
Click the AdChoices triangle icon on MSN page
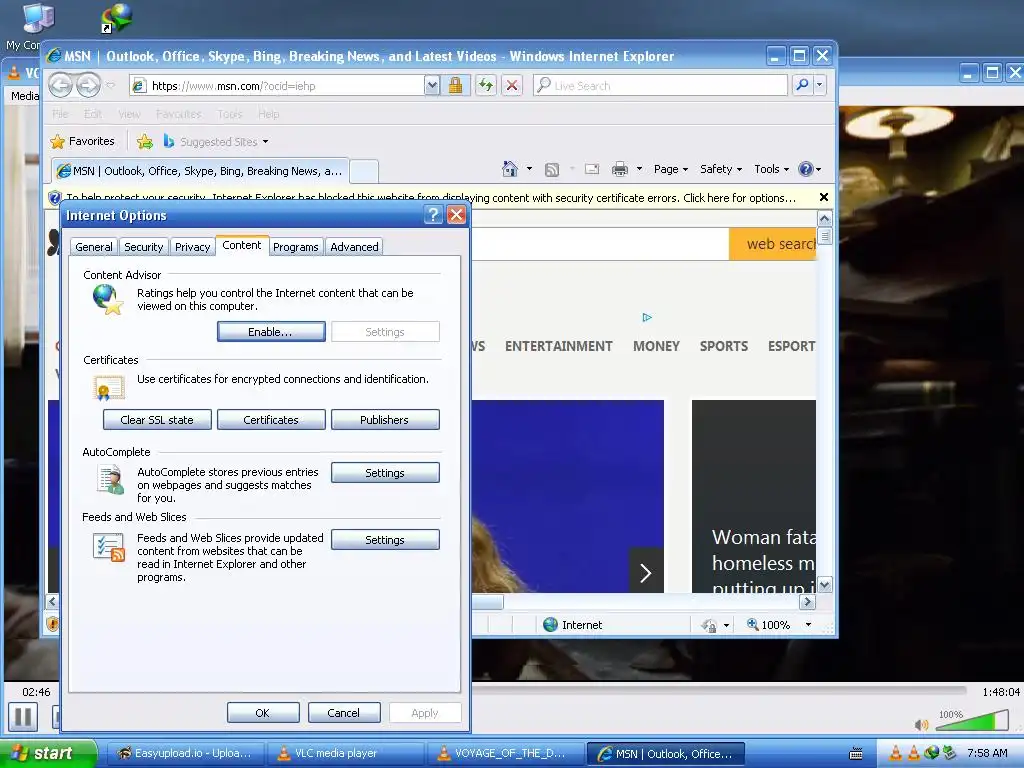click(647, 317)
